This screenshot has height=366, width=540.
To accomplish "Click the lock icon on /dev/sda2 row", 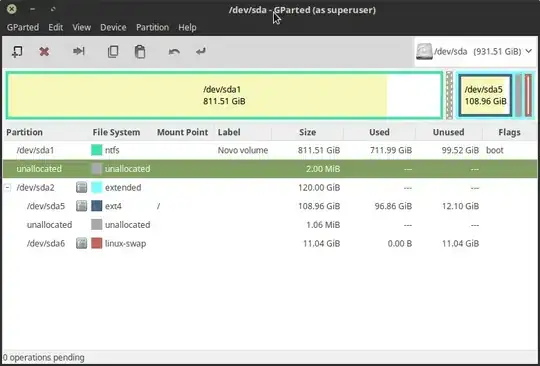I will click(81, 187).
